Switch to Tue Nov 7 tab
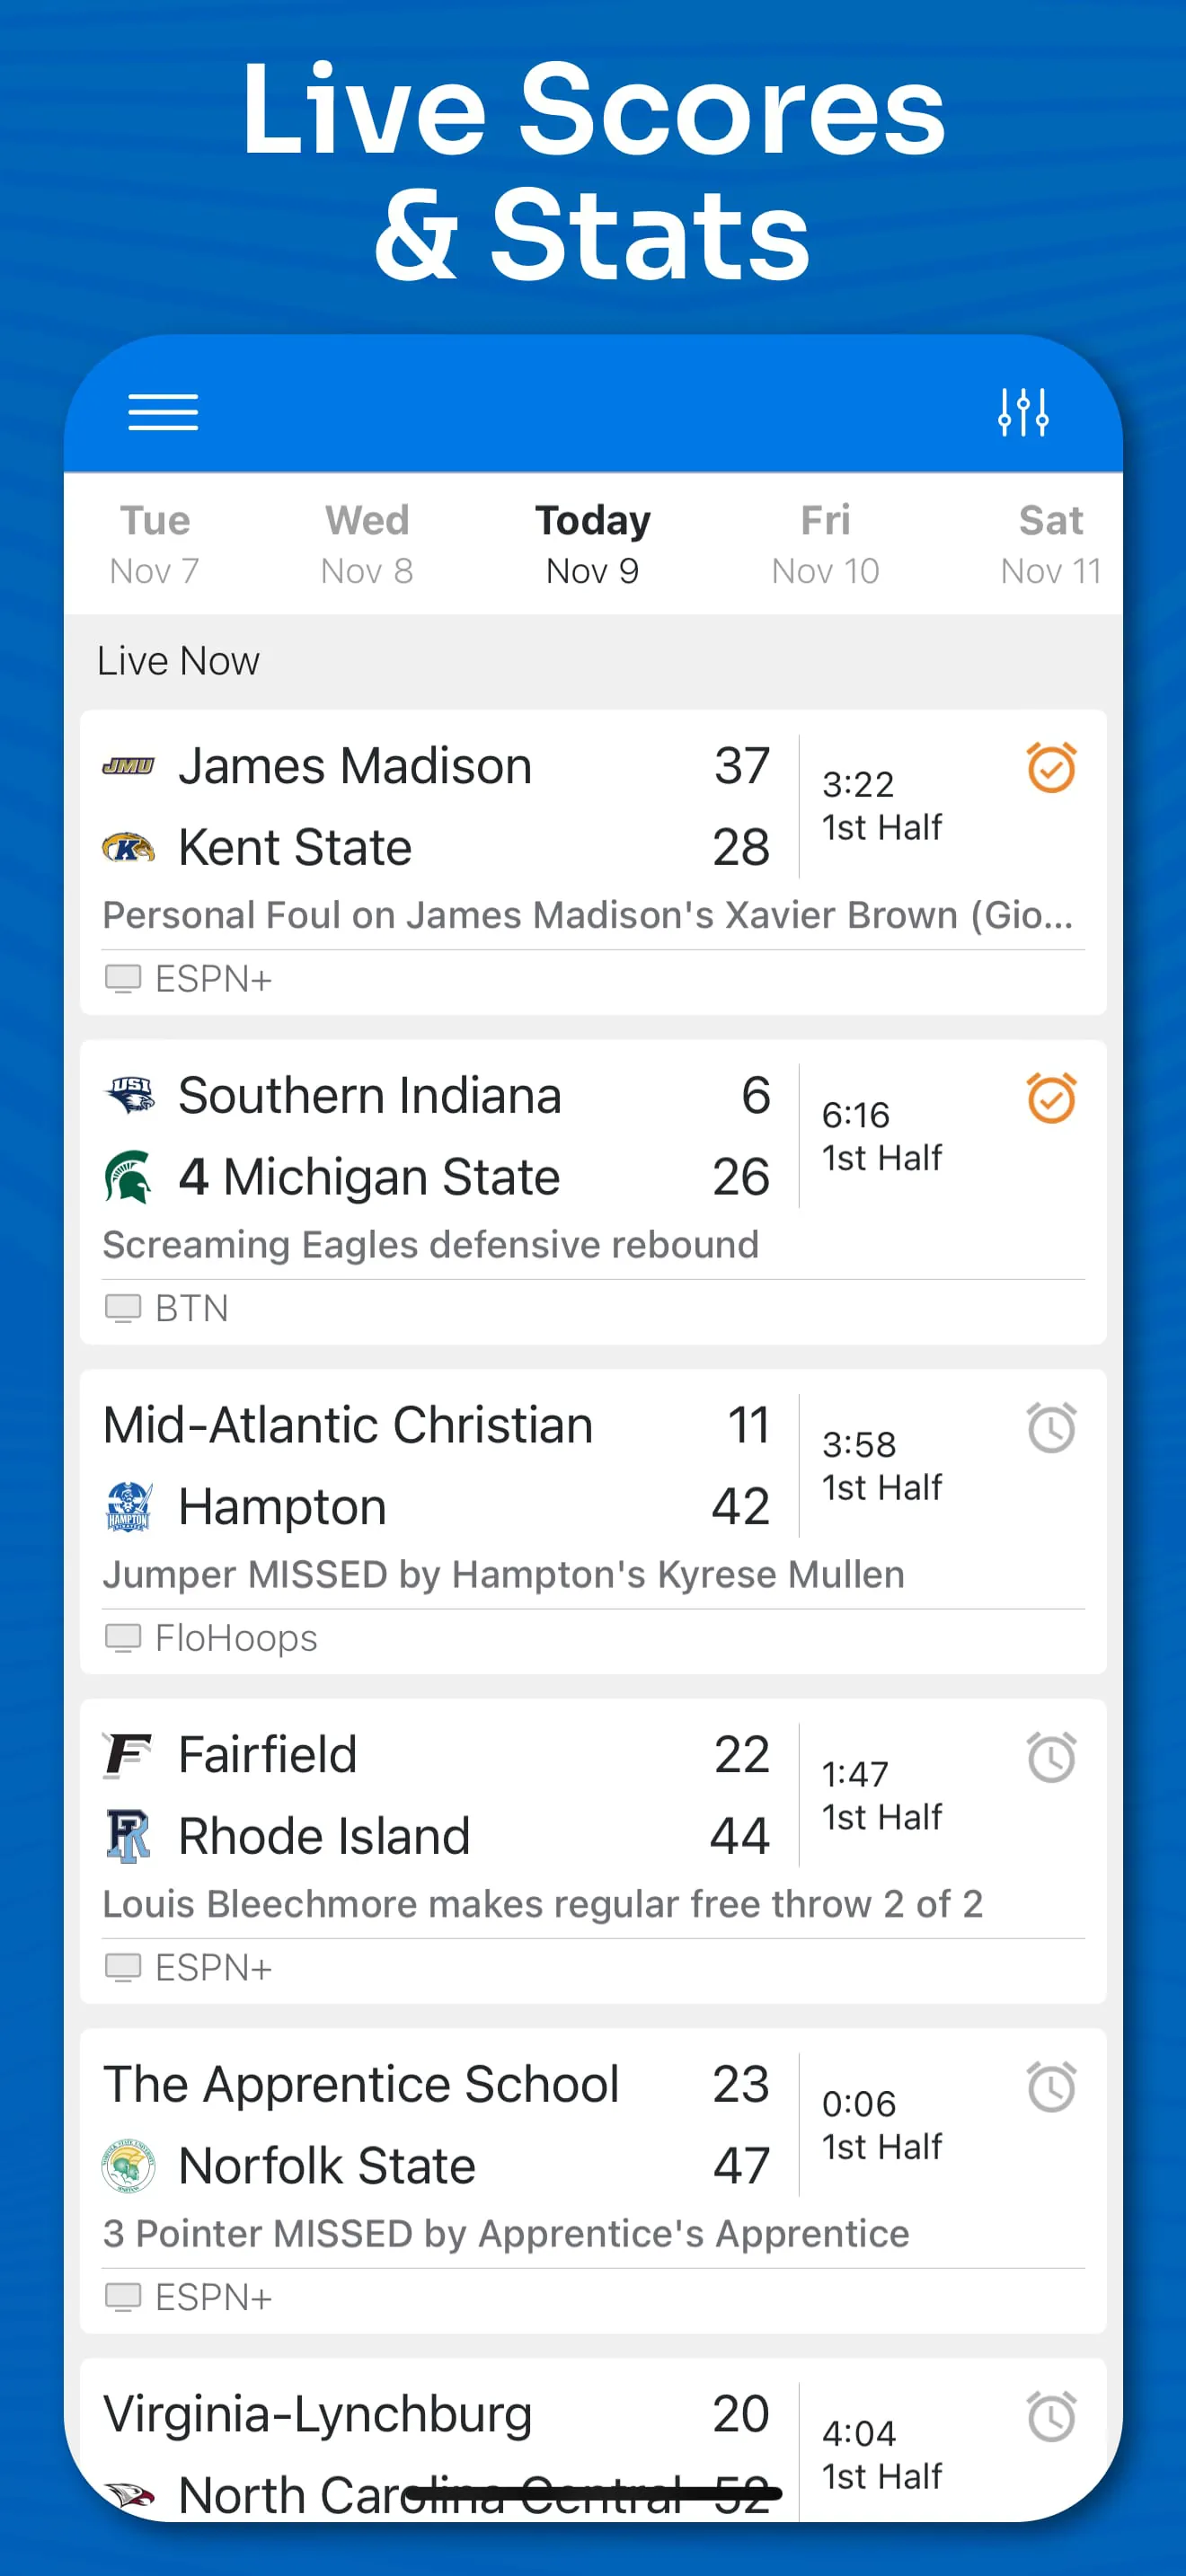The image size is (1186, 2576). pos(154,544)
